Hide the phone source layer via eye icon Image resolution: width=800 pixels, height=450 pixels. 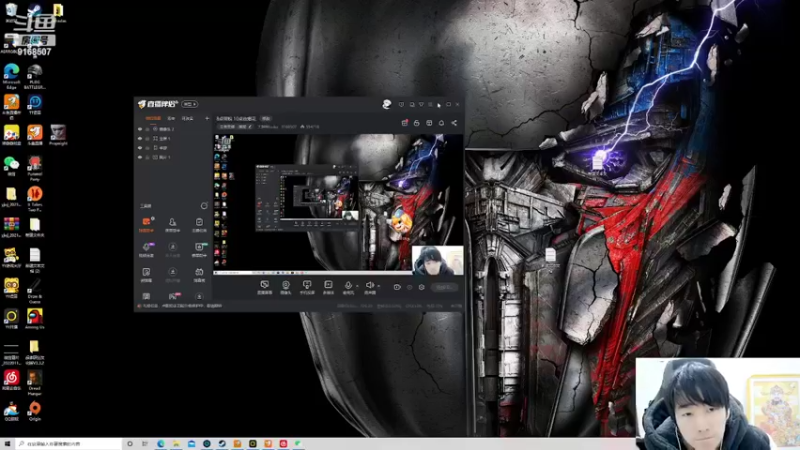coord(140,148)
